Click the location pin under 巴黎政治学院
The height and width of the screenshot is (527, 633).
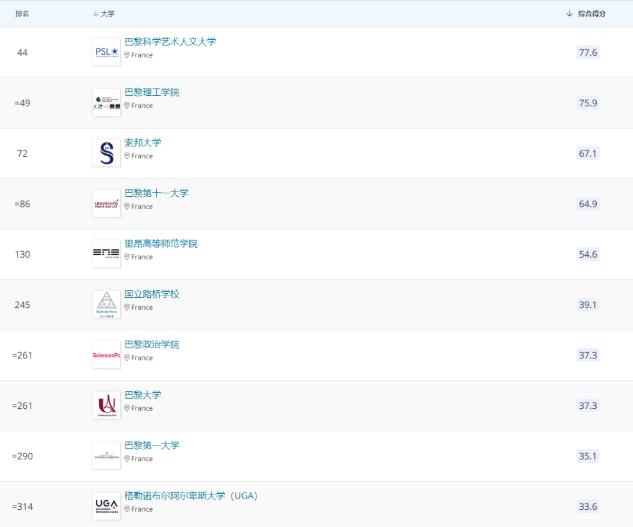coord(127,358)
